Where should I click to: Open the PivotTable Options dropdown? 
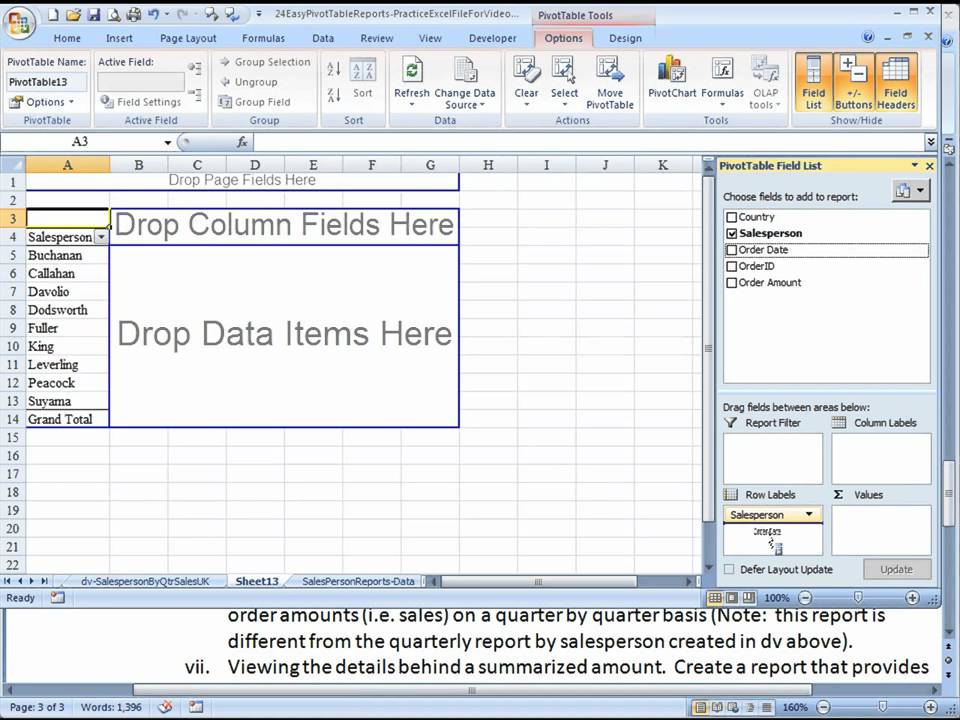click(x=42, y=102)
